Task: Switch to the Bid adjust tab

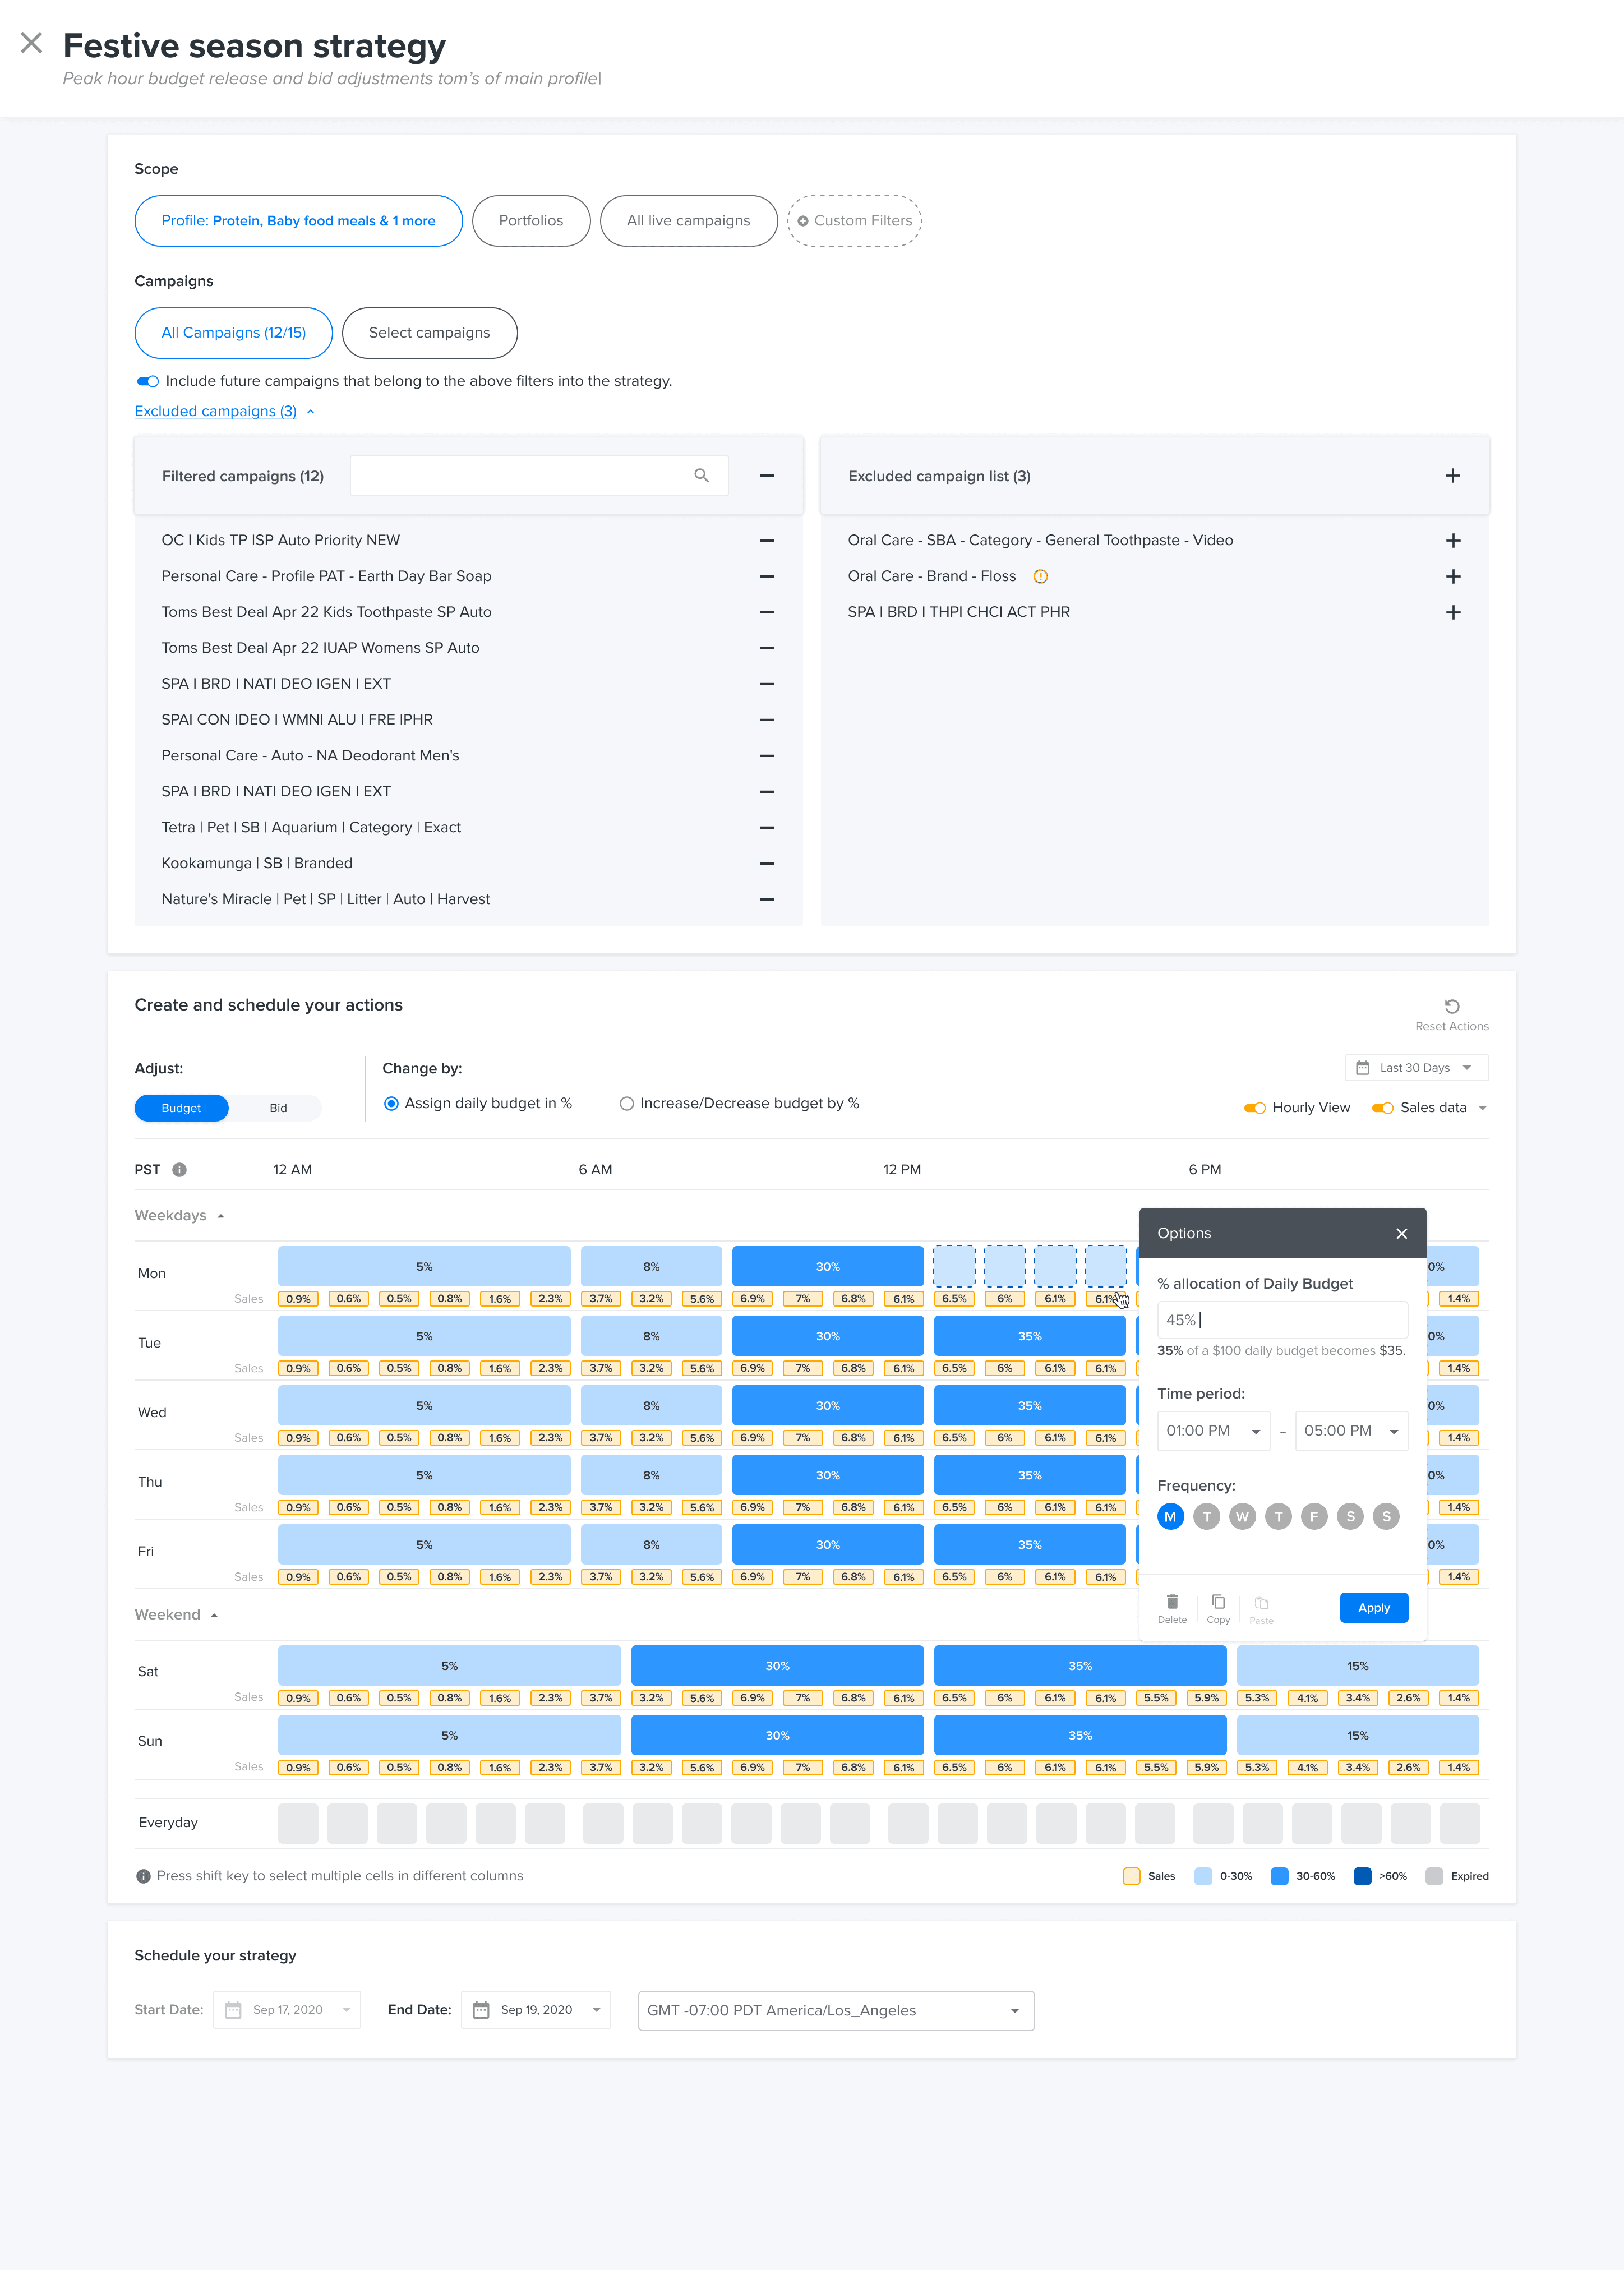Action: [x=278, y=1108]
